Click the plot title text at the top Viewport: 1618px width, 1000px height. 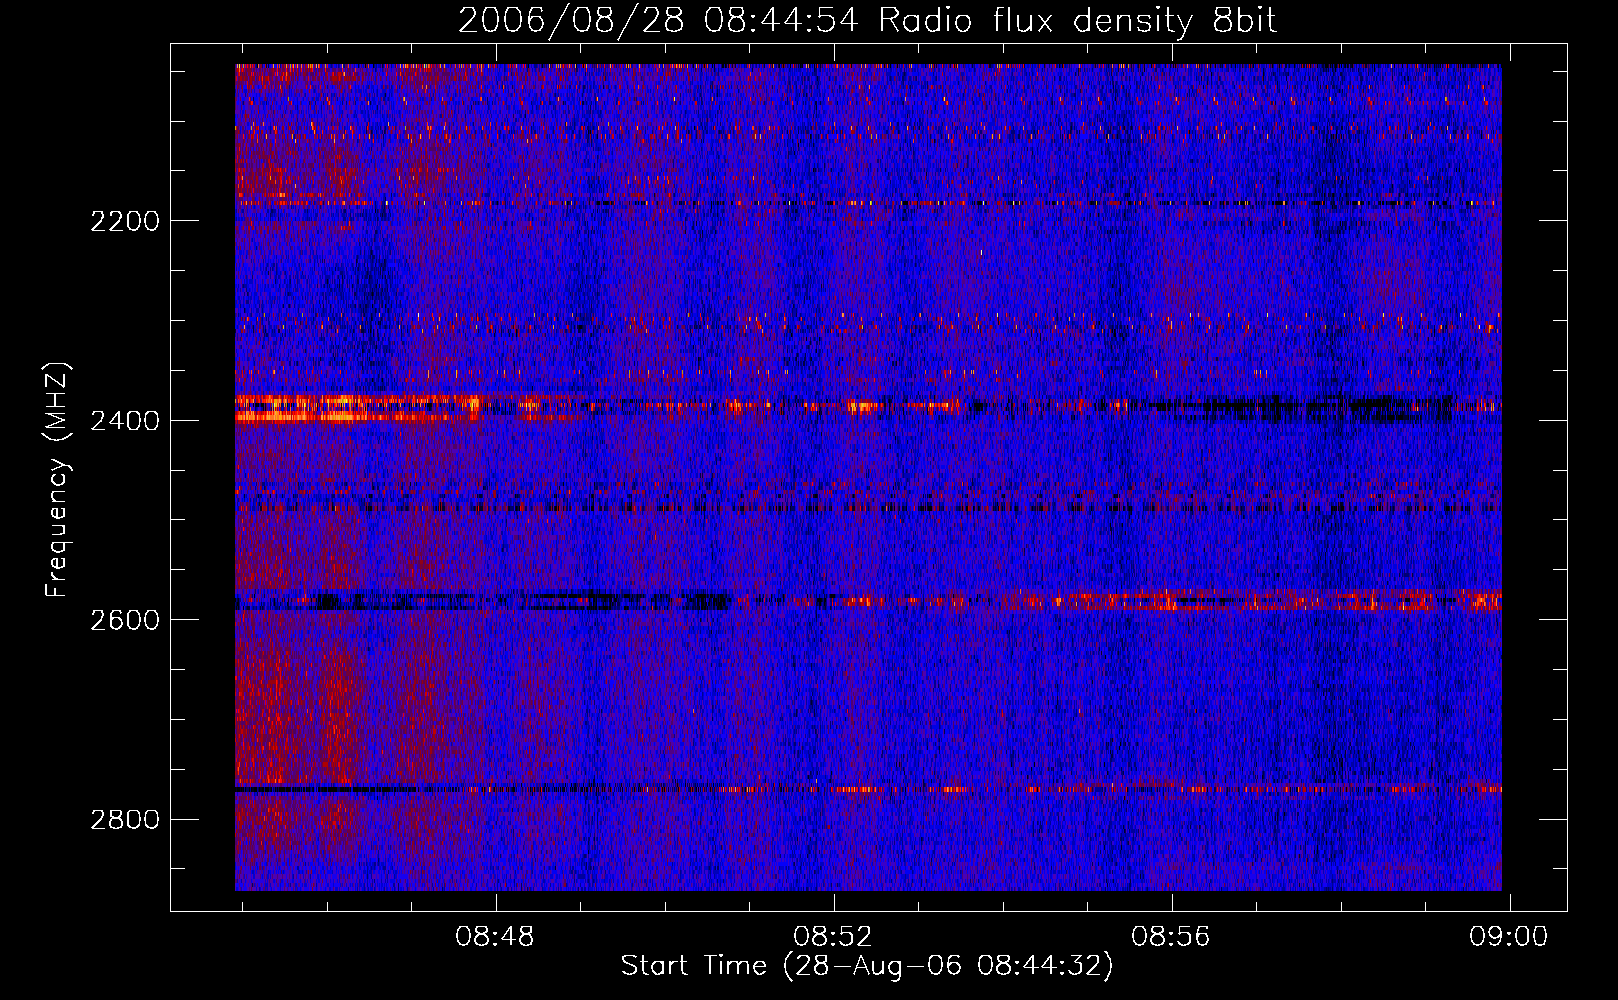(867, 21)
